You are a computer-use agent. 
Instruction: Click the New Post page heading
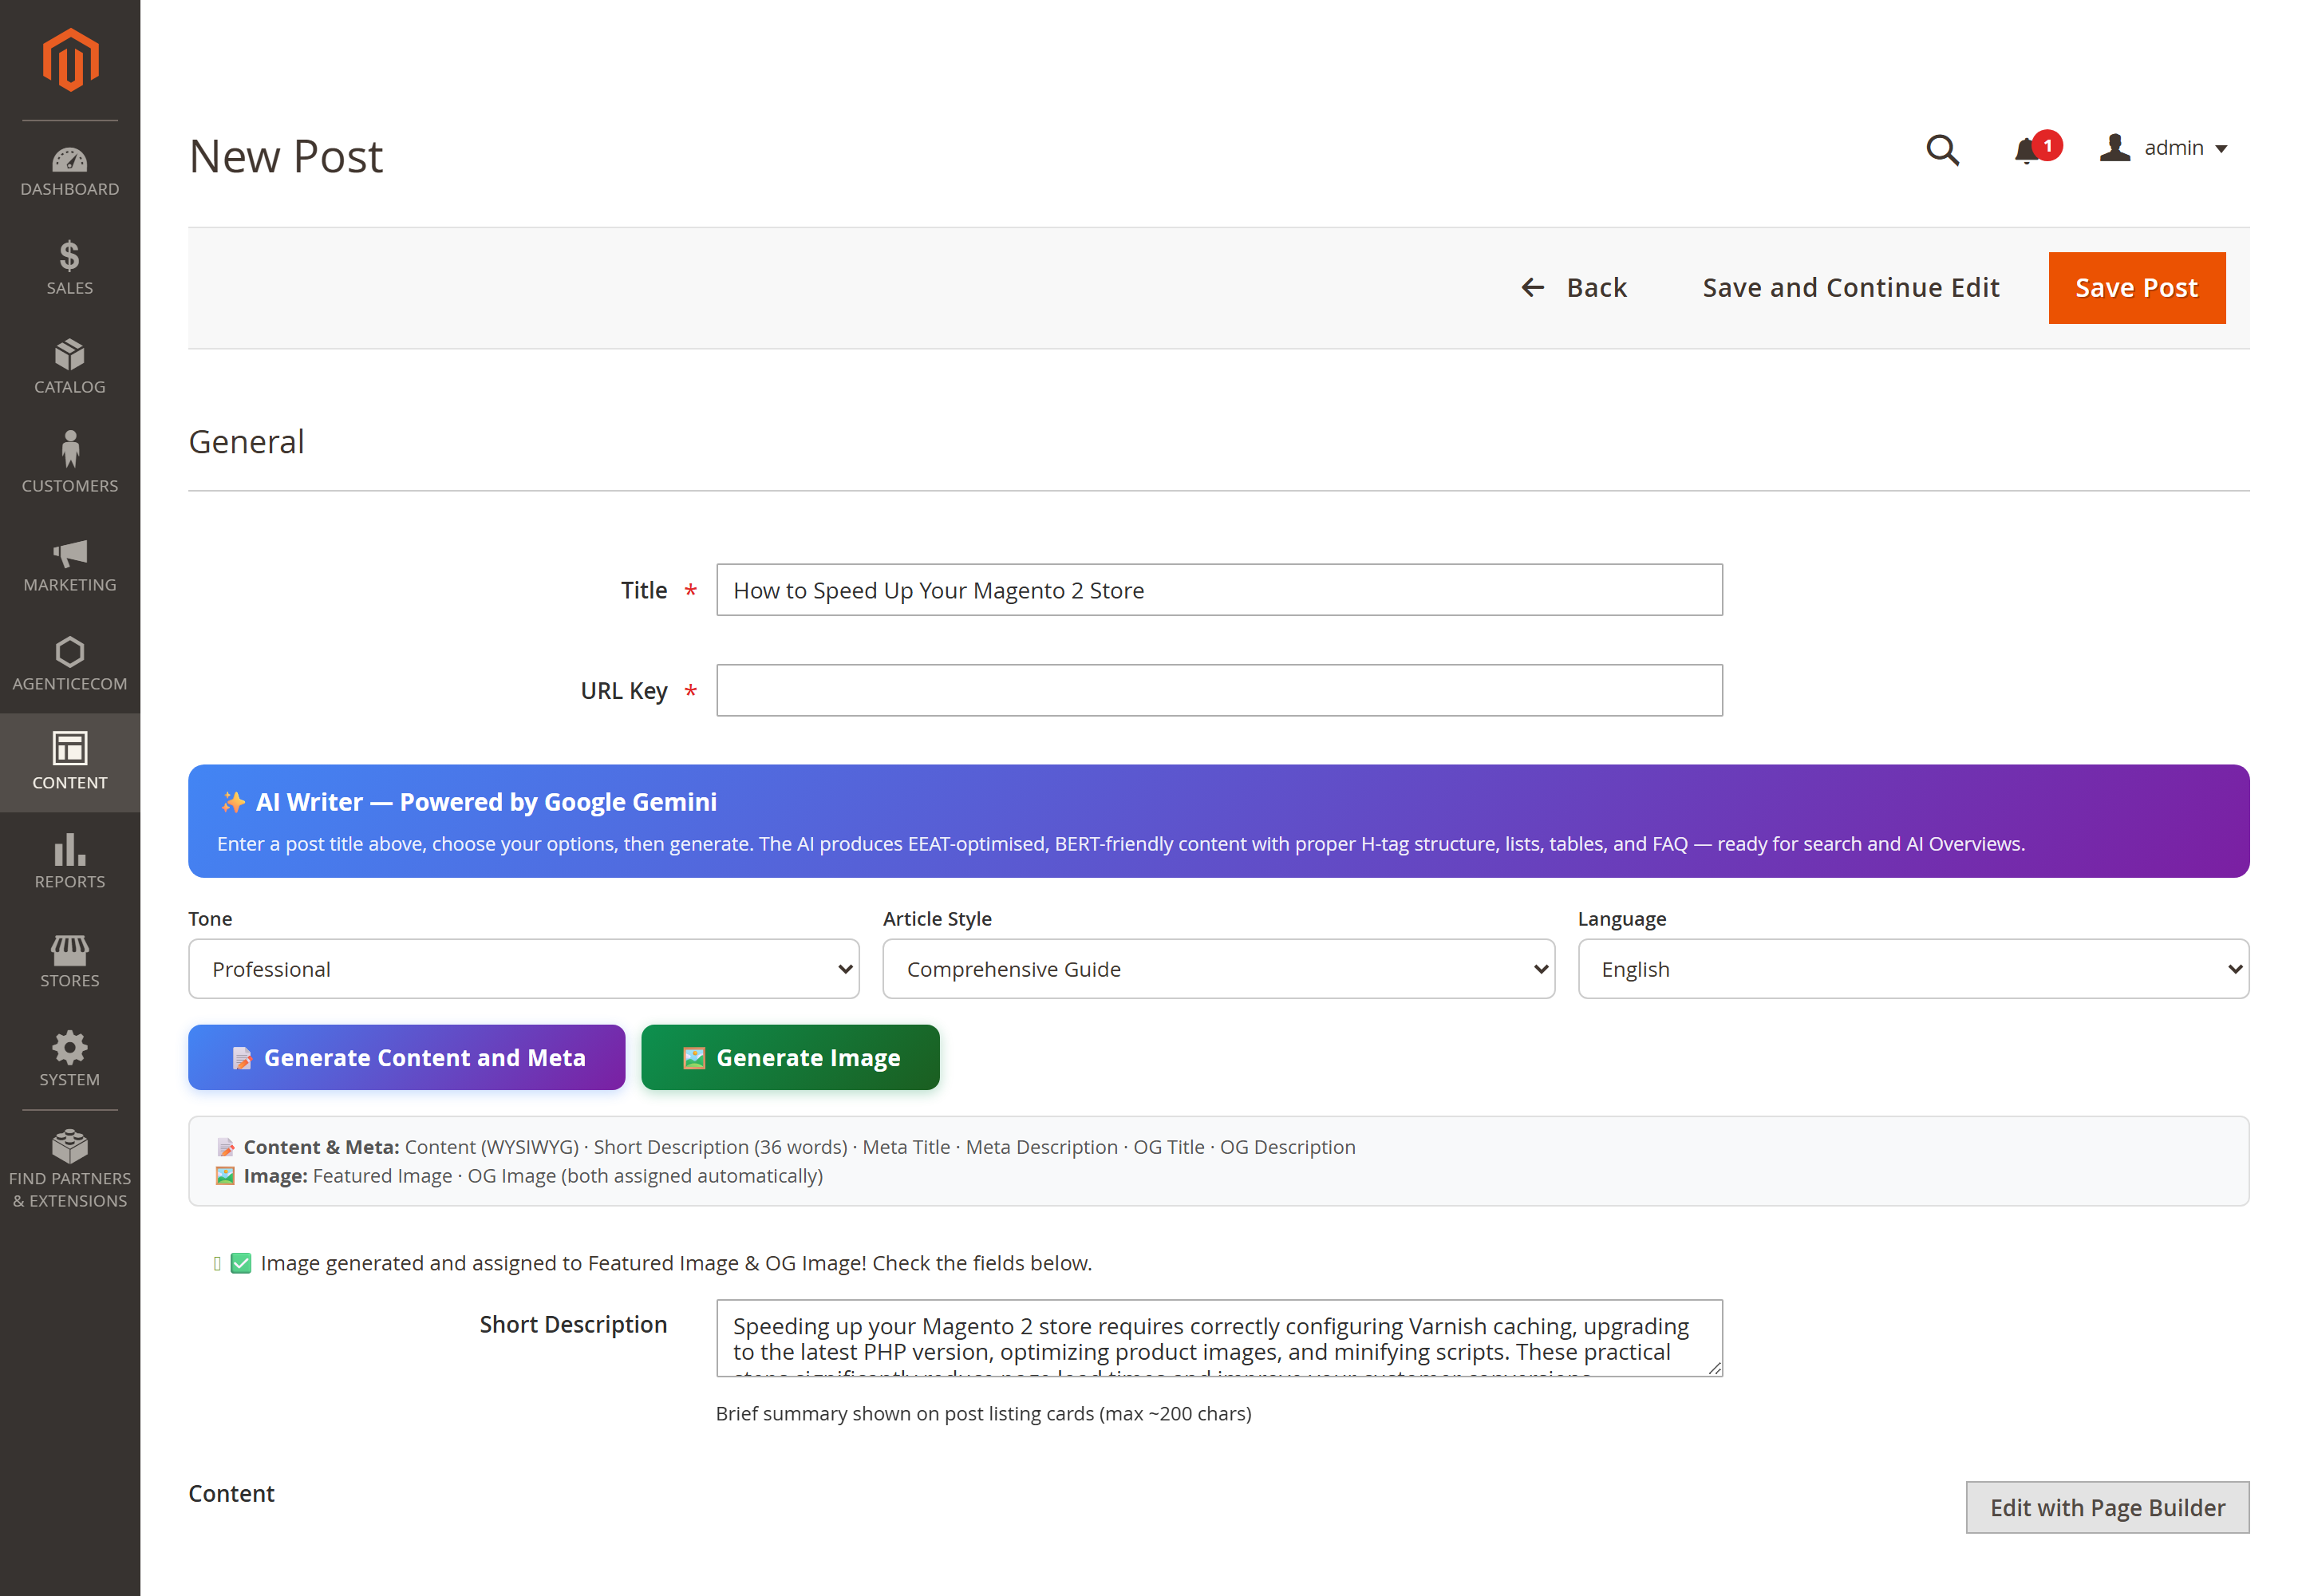click(x=286, y=156)
